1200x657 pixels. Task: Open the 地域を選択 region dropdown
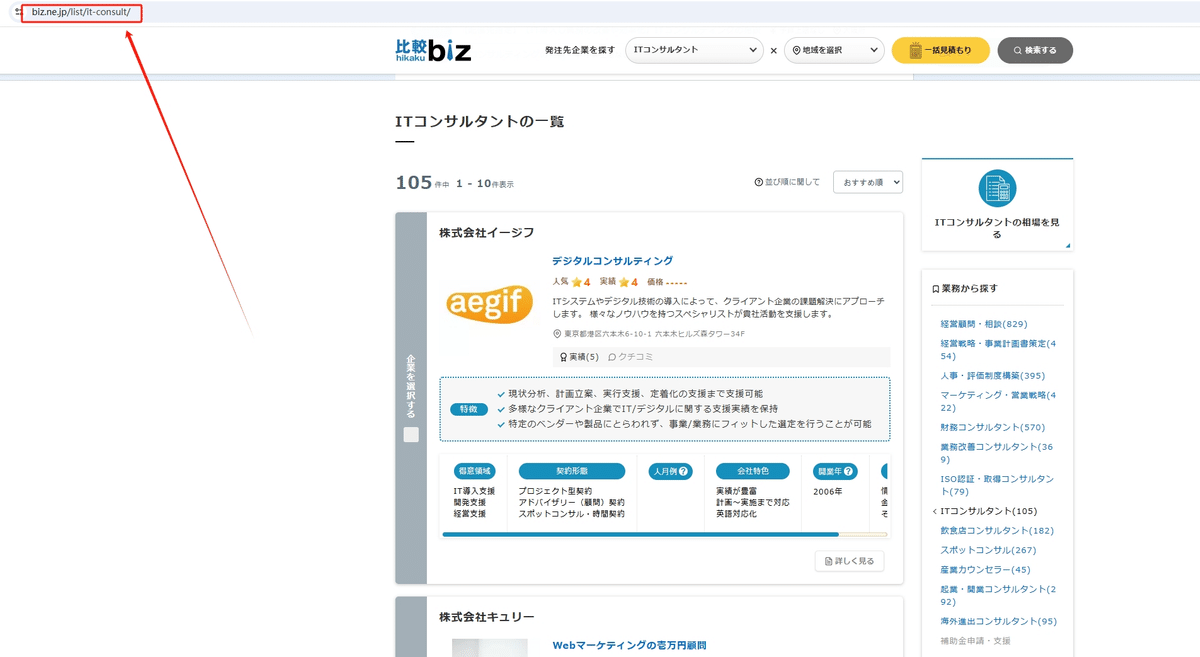click(834, 50)
